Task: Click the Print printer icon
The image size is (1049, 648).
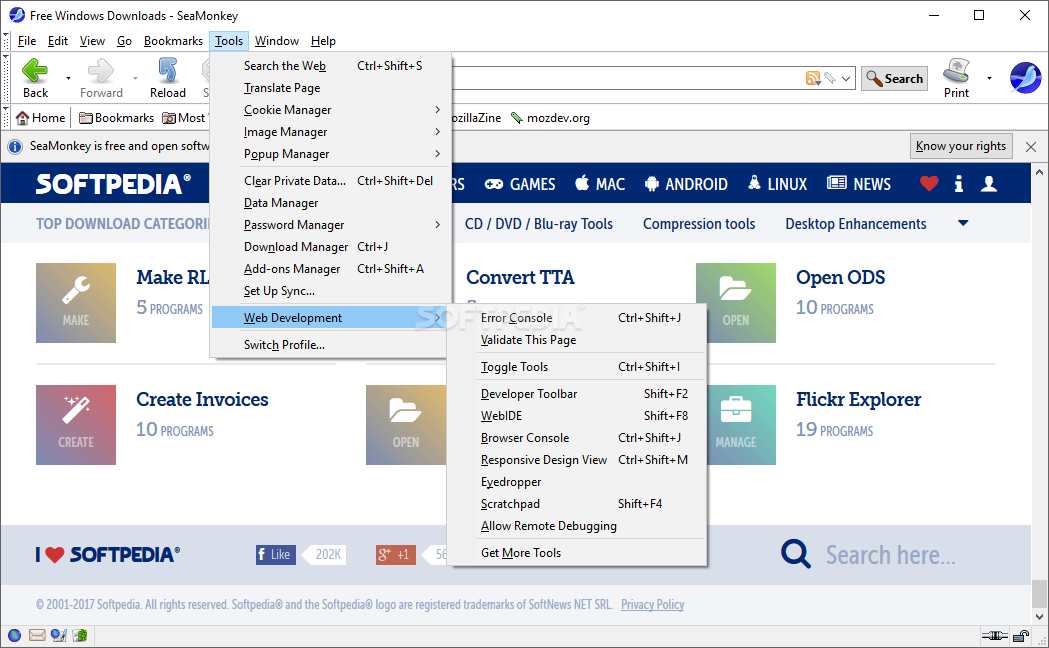Action: pos(957,70)
